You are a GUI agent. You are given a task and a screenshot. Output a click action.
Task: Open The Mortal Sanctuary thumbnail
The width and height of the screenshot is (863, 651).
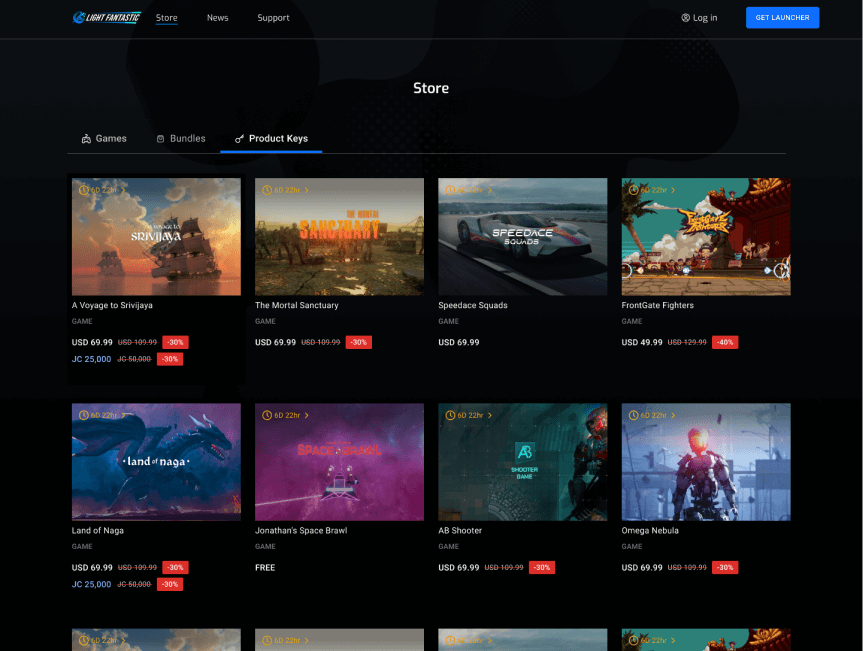(339, 237)
